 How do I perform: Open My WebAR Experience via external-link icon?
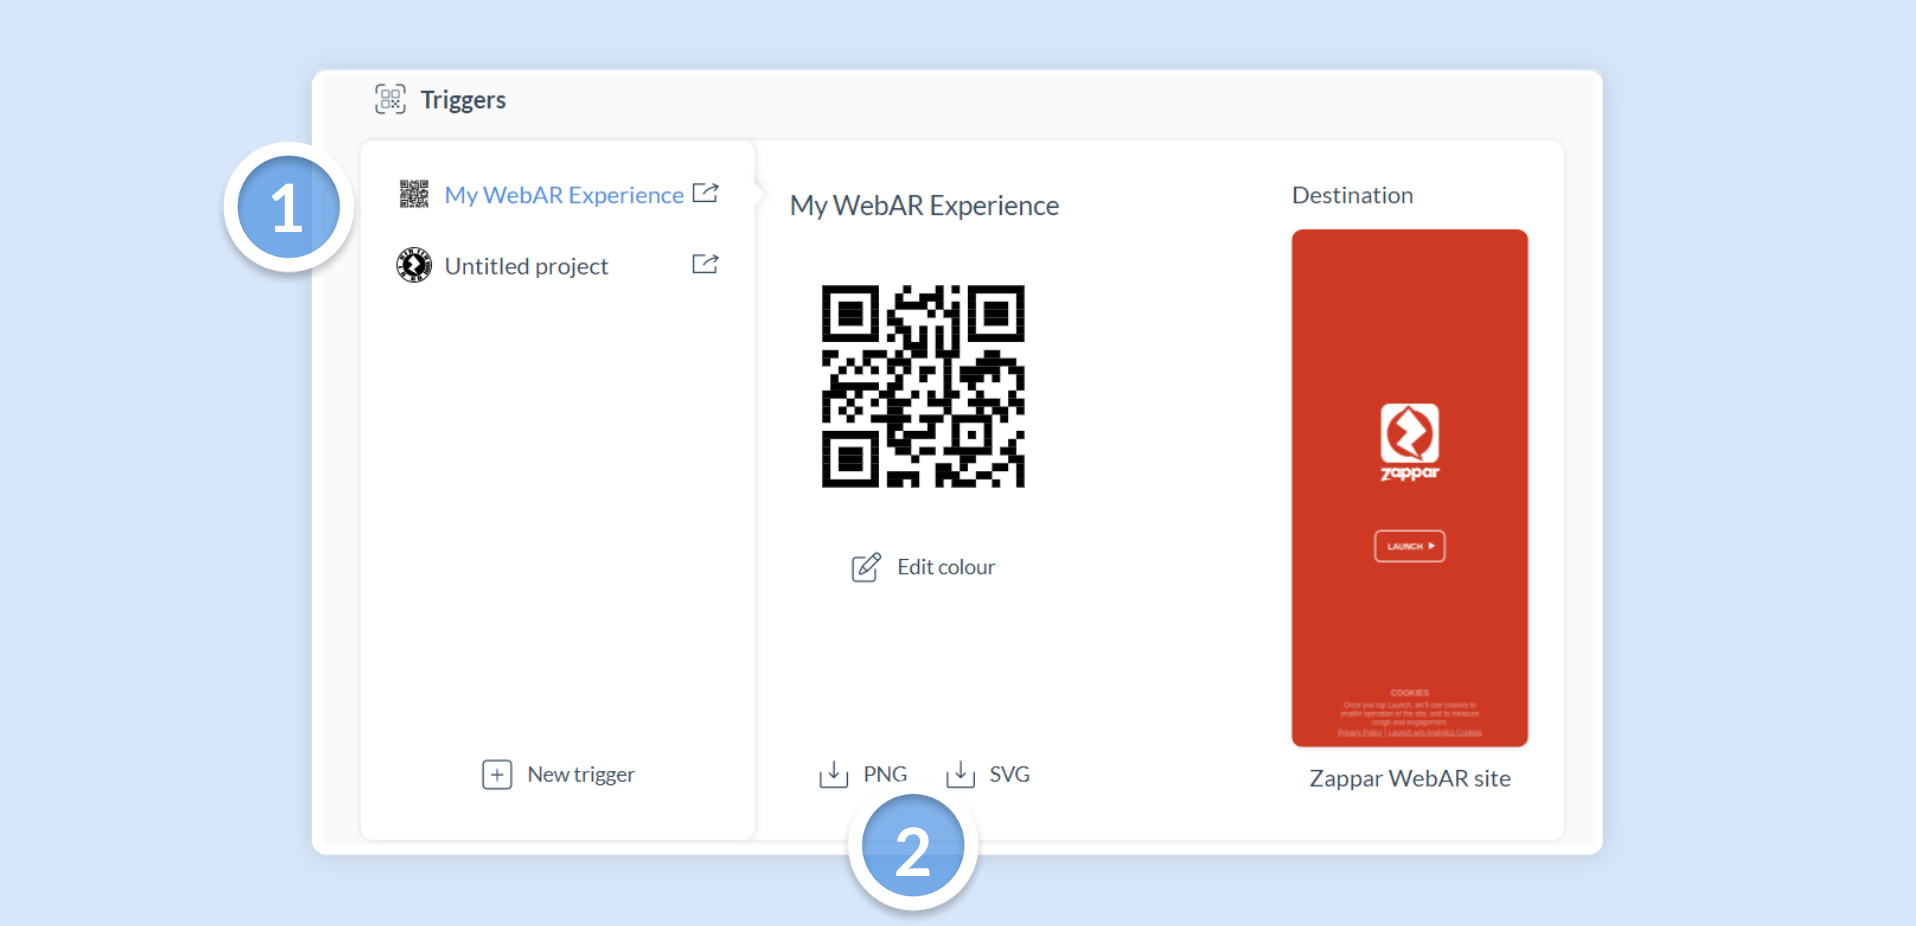pos(706,193)
